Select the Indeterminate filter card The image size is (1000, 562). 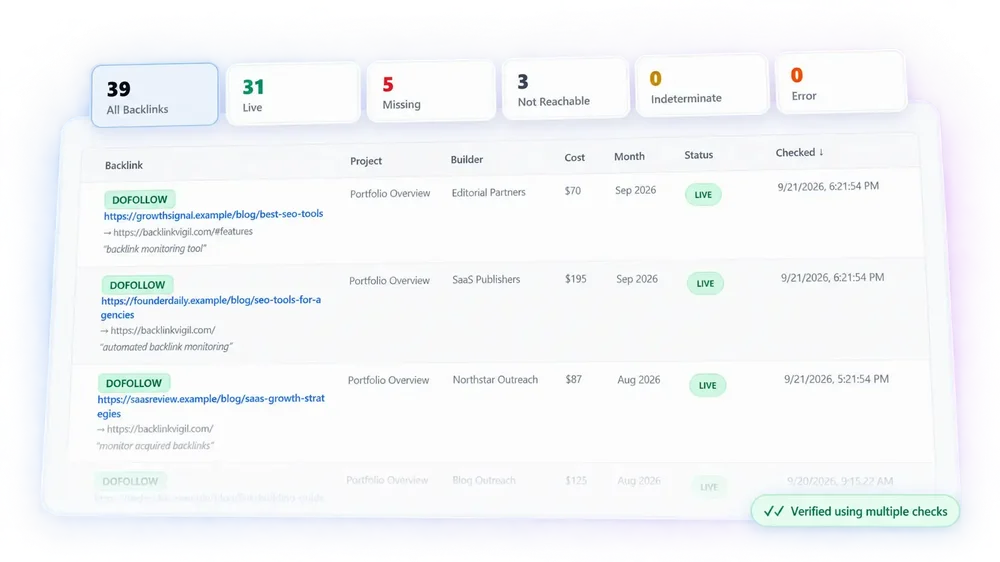pos(702,85)
